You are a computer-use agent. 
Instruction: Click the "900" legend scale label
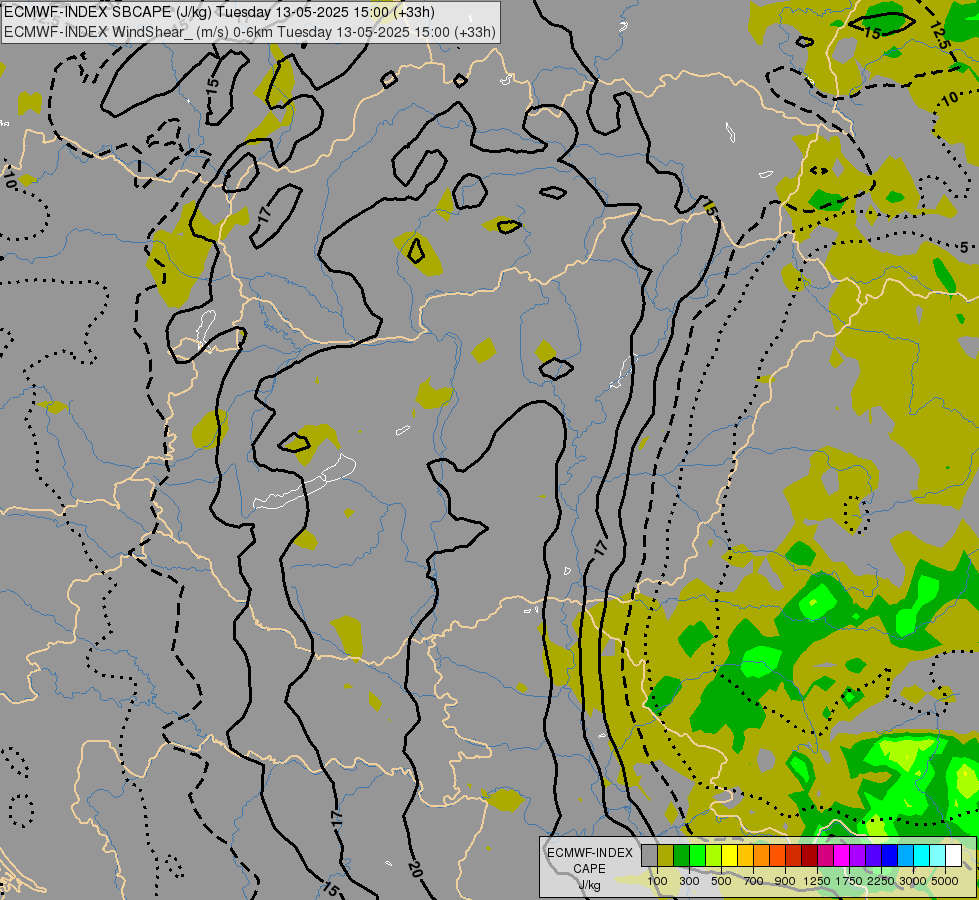785,881
